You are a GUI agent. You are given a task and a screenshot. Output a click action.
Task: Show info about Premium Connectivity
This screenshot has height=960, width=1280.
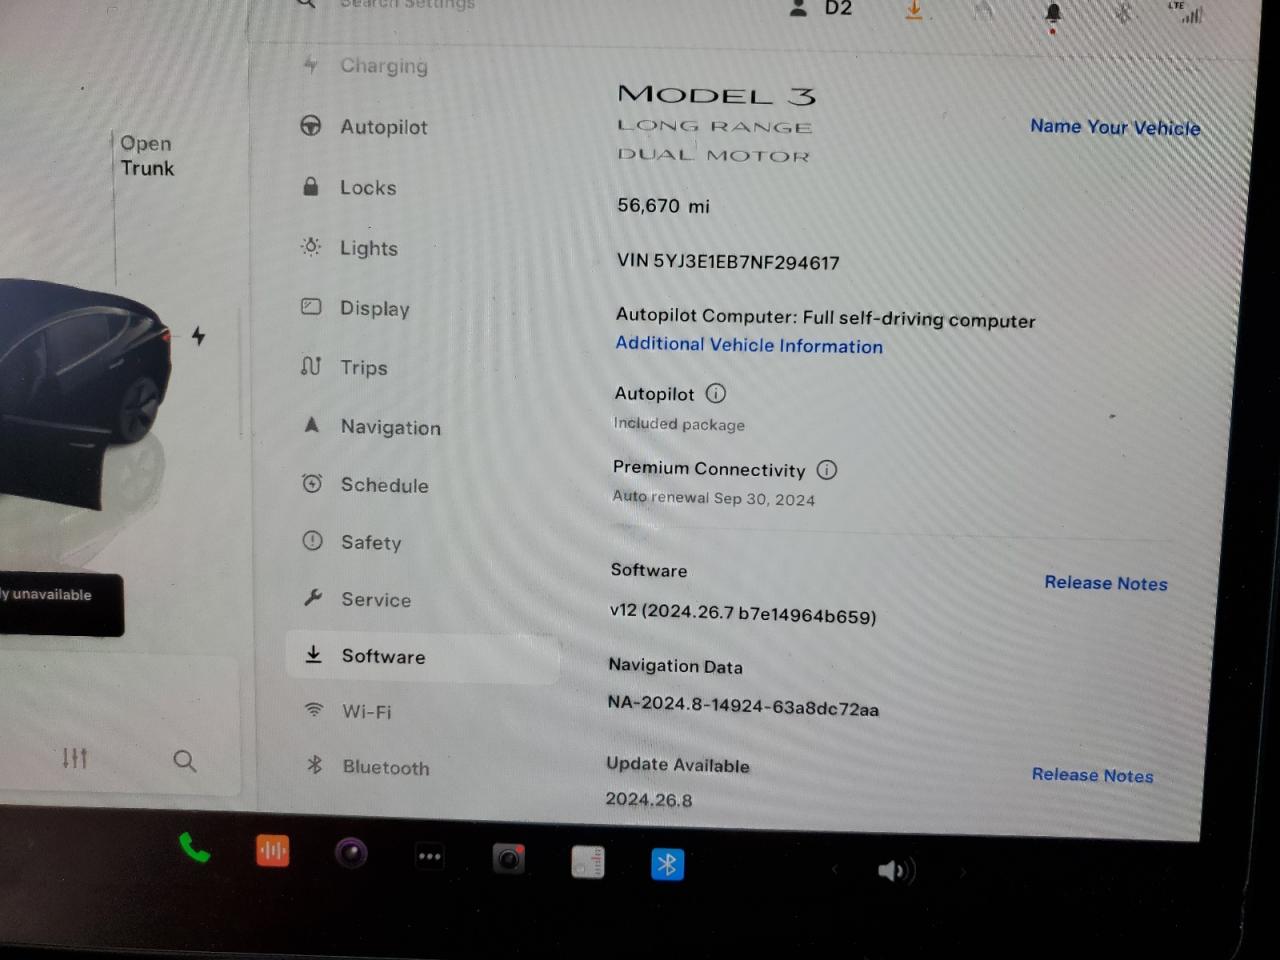click(x=826, y=469)
